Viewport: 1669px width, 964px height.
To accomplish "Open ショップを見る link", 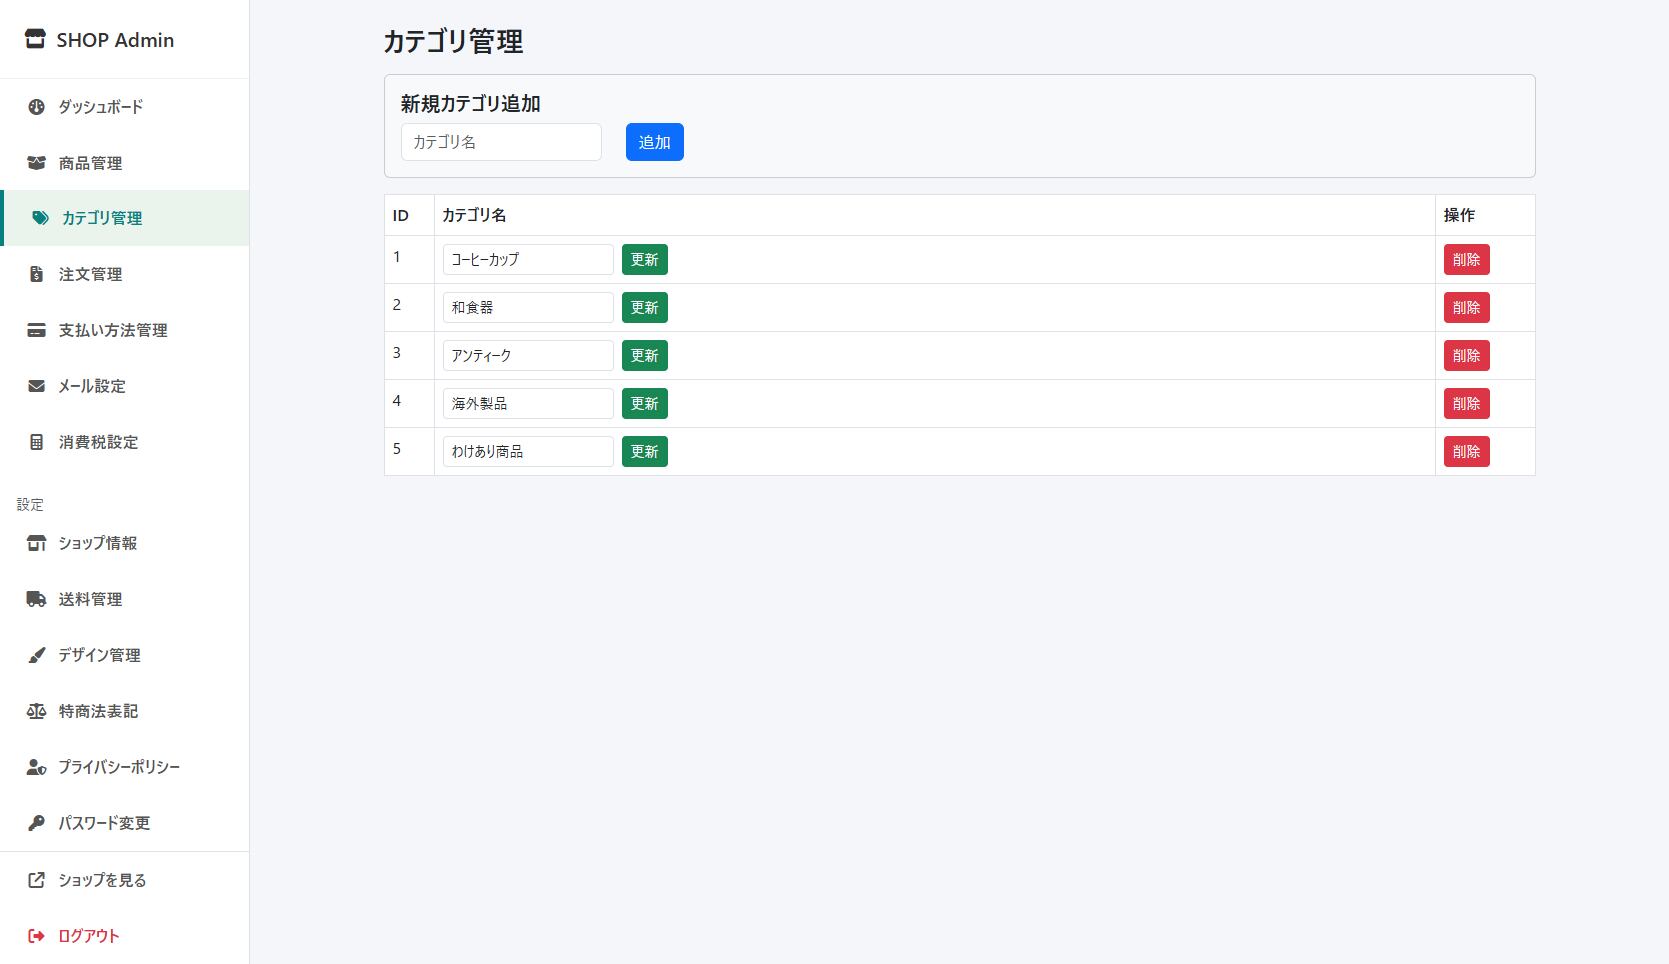I will [102, 880].
